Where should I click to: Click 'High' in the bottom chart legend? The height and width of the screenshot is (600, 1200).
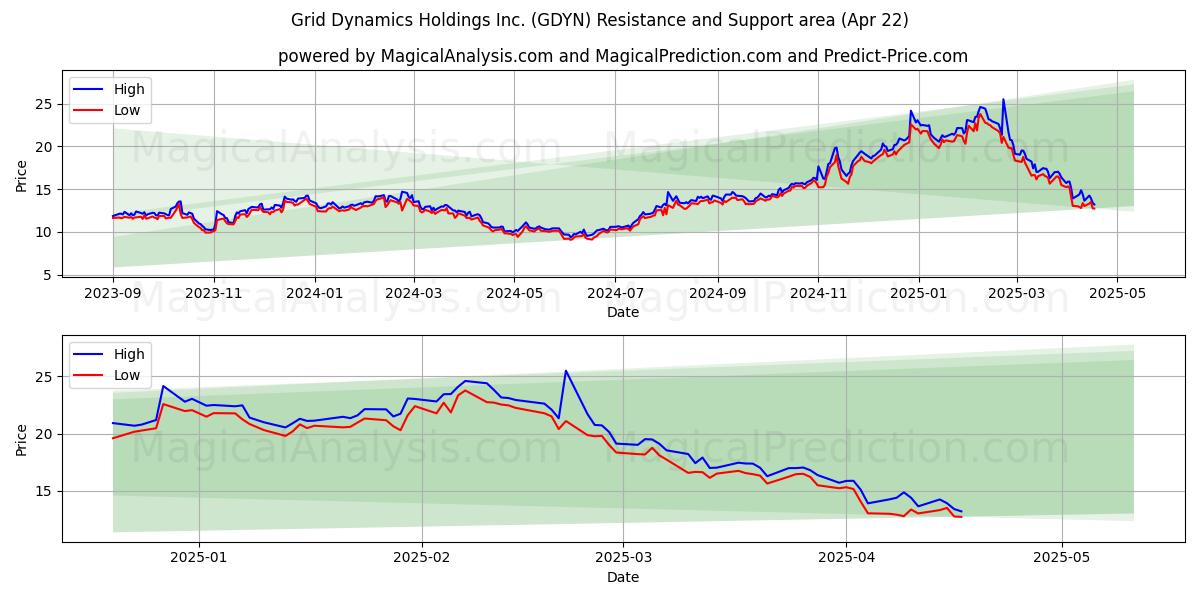pos(129,354)
